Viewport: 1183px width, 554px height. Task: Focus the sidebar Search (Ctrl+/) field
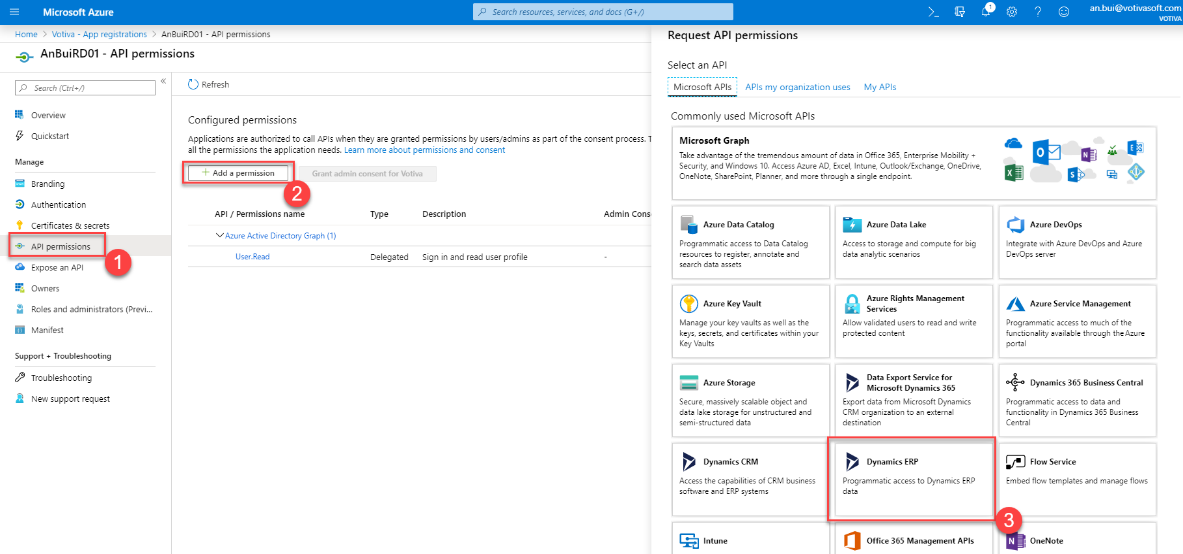(85, 88)
